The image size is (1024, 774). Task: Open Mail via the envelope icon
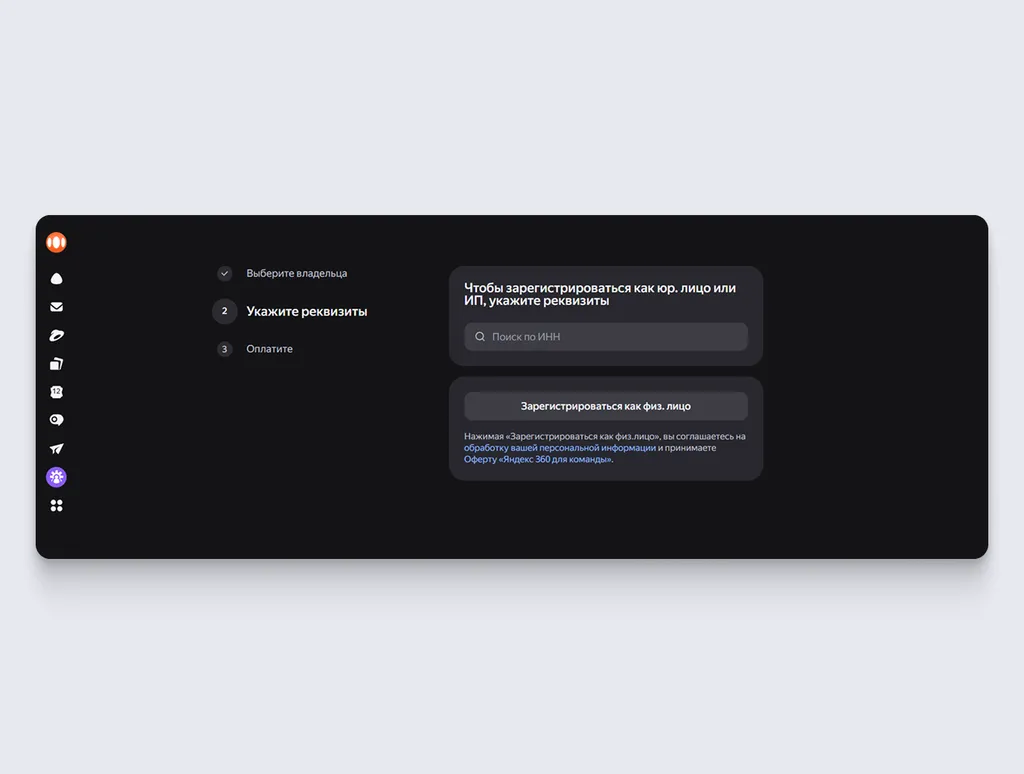point(56,307)
